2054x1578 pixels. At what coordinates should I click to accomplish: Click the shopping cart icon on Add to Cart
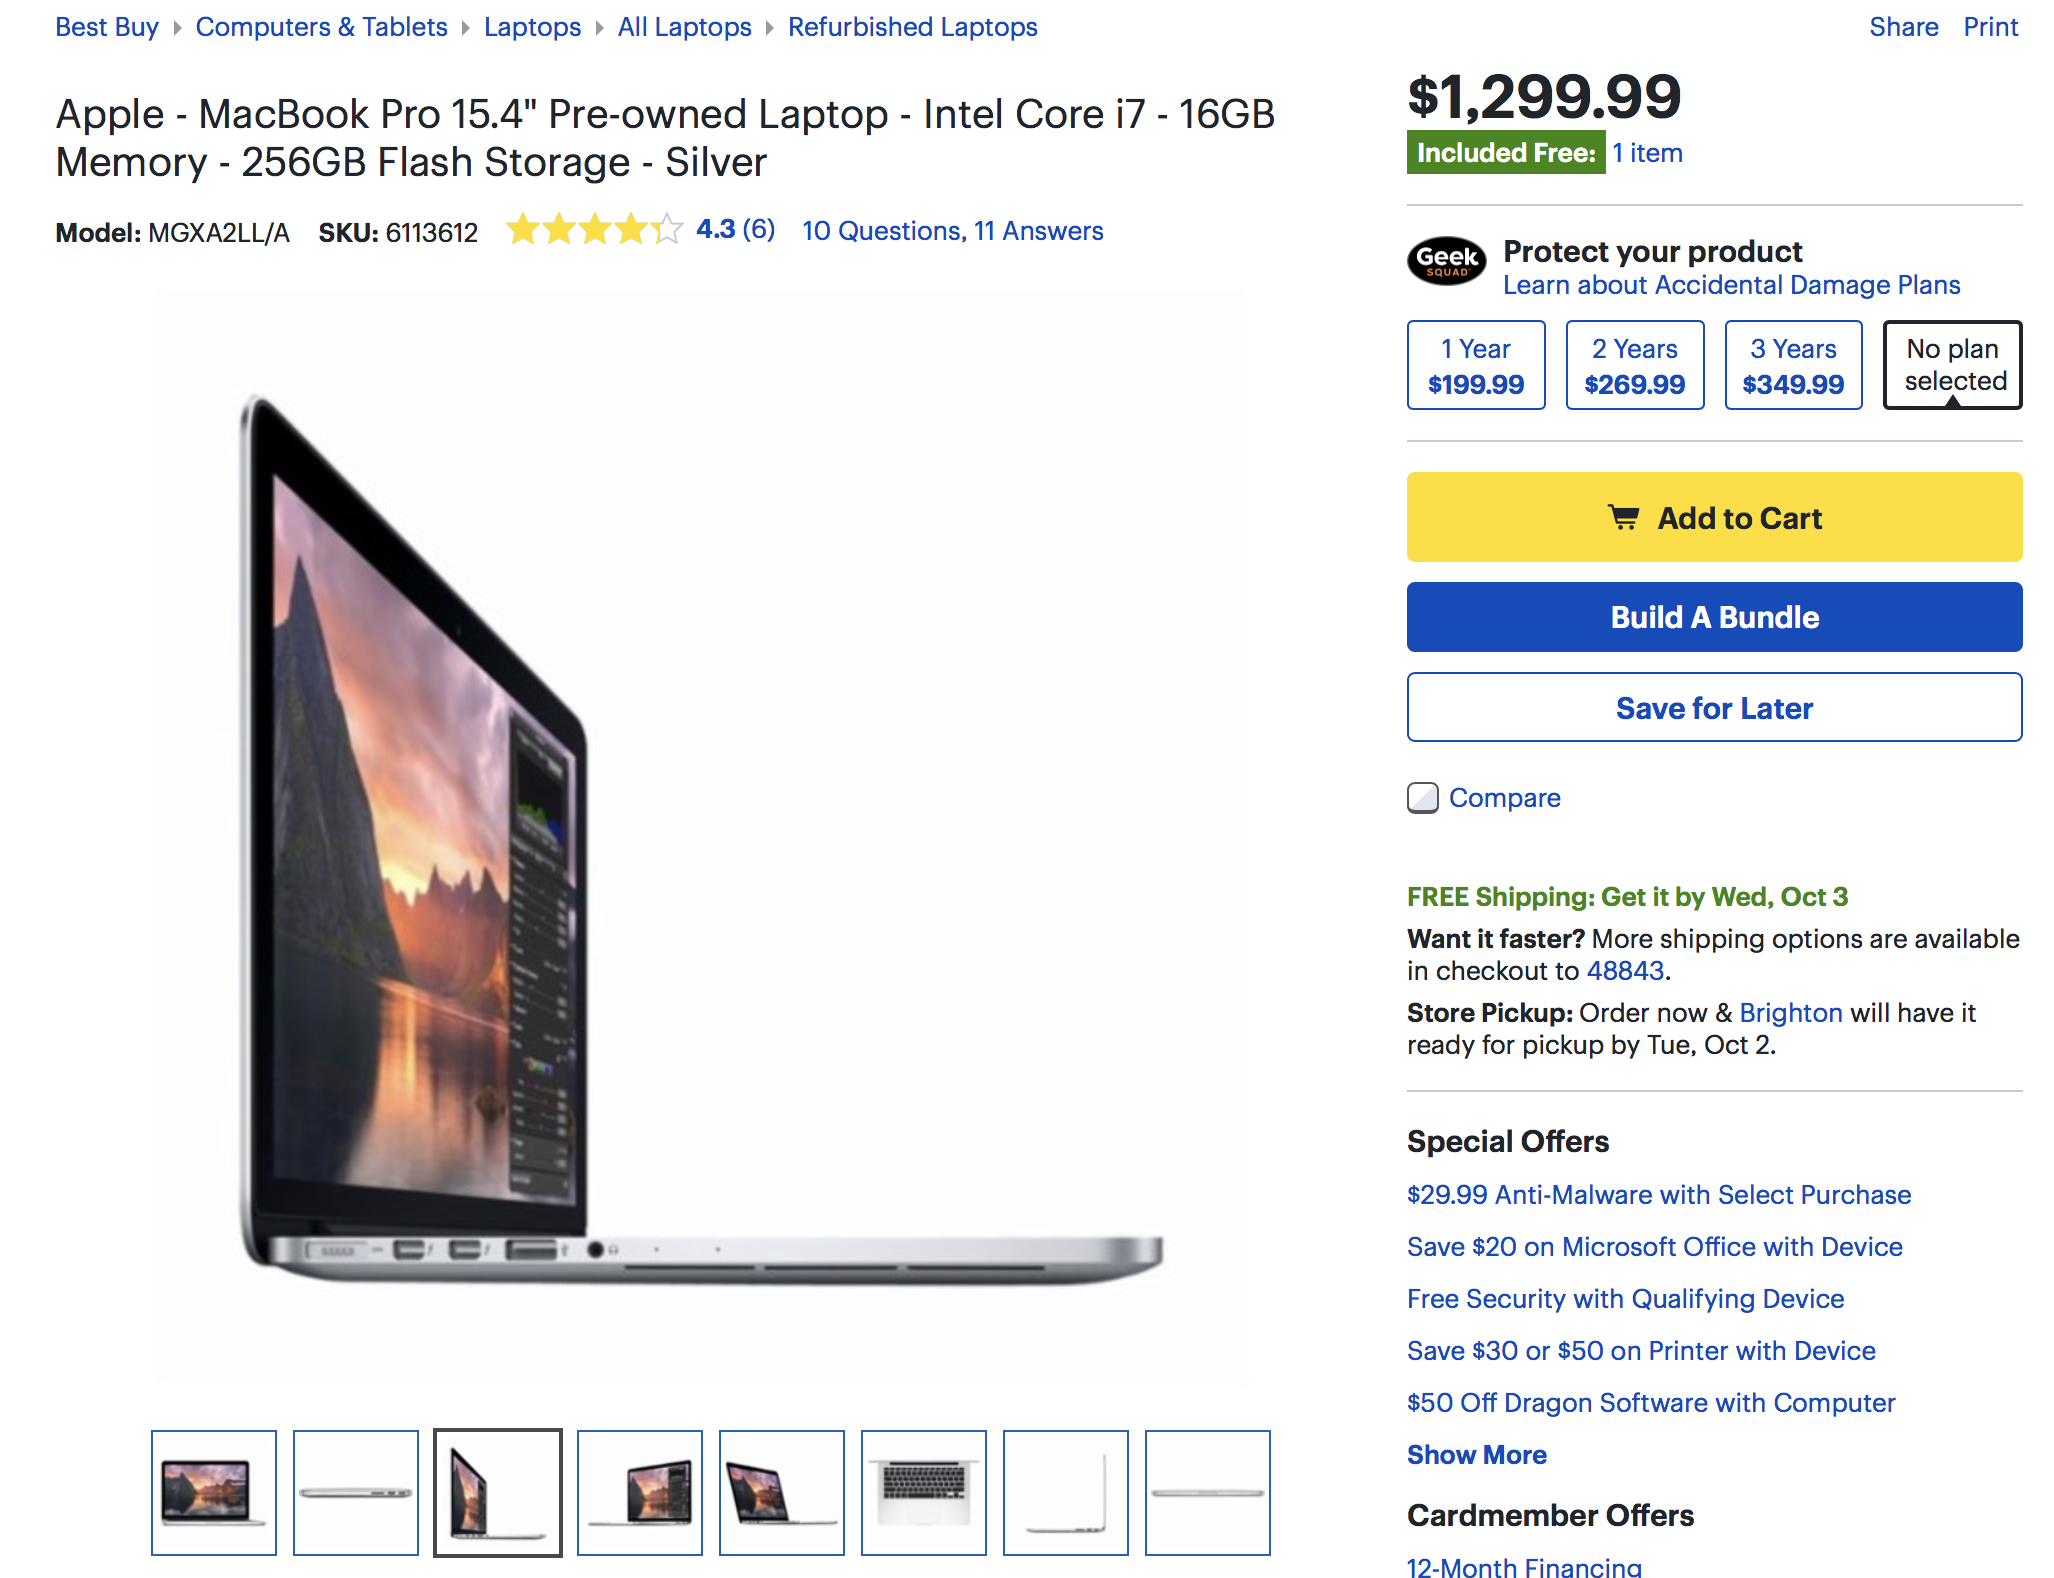[1623, 518]
